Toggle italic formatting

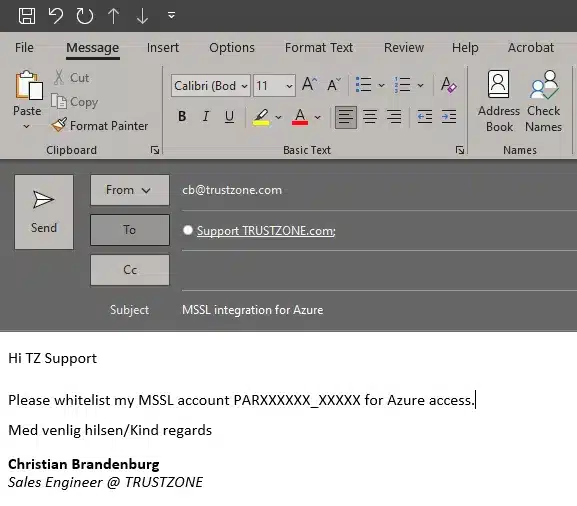click(x=206, y=116)
